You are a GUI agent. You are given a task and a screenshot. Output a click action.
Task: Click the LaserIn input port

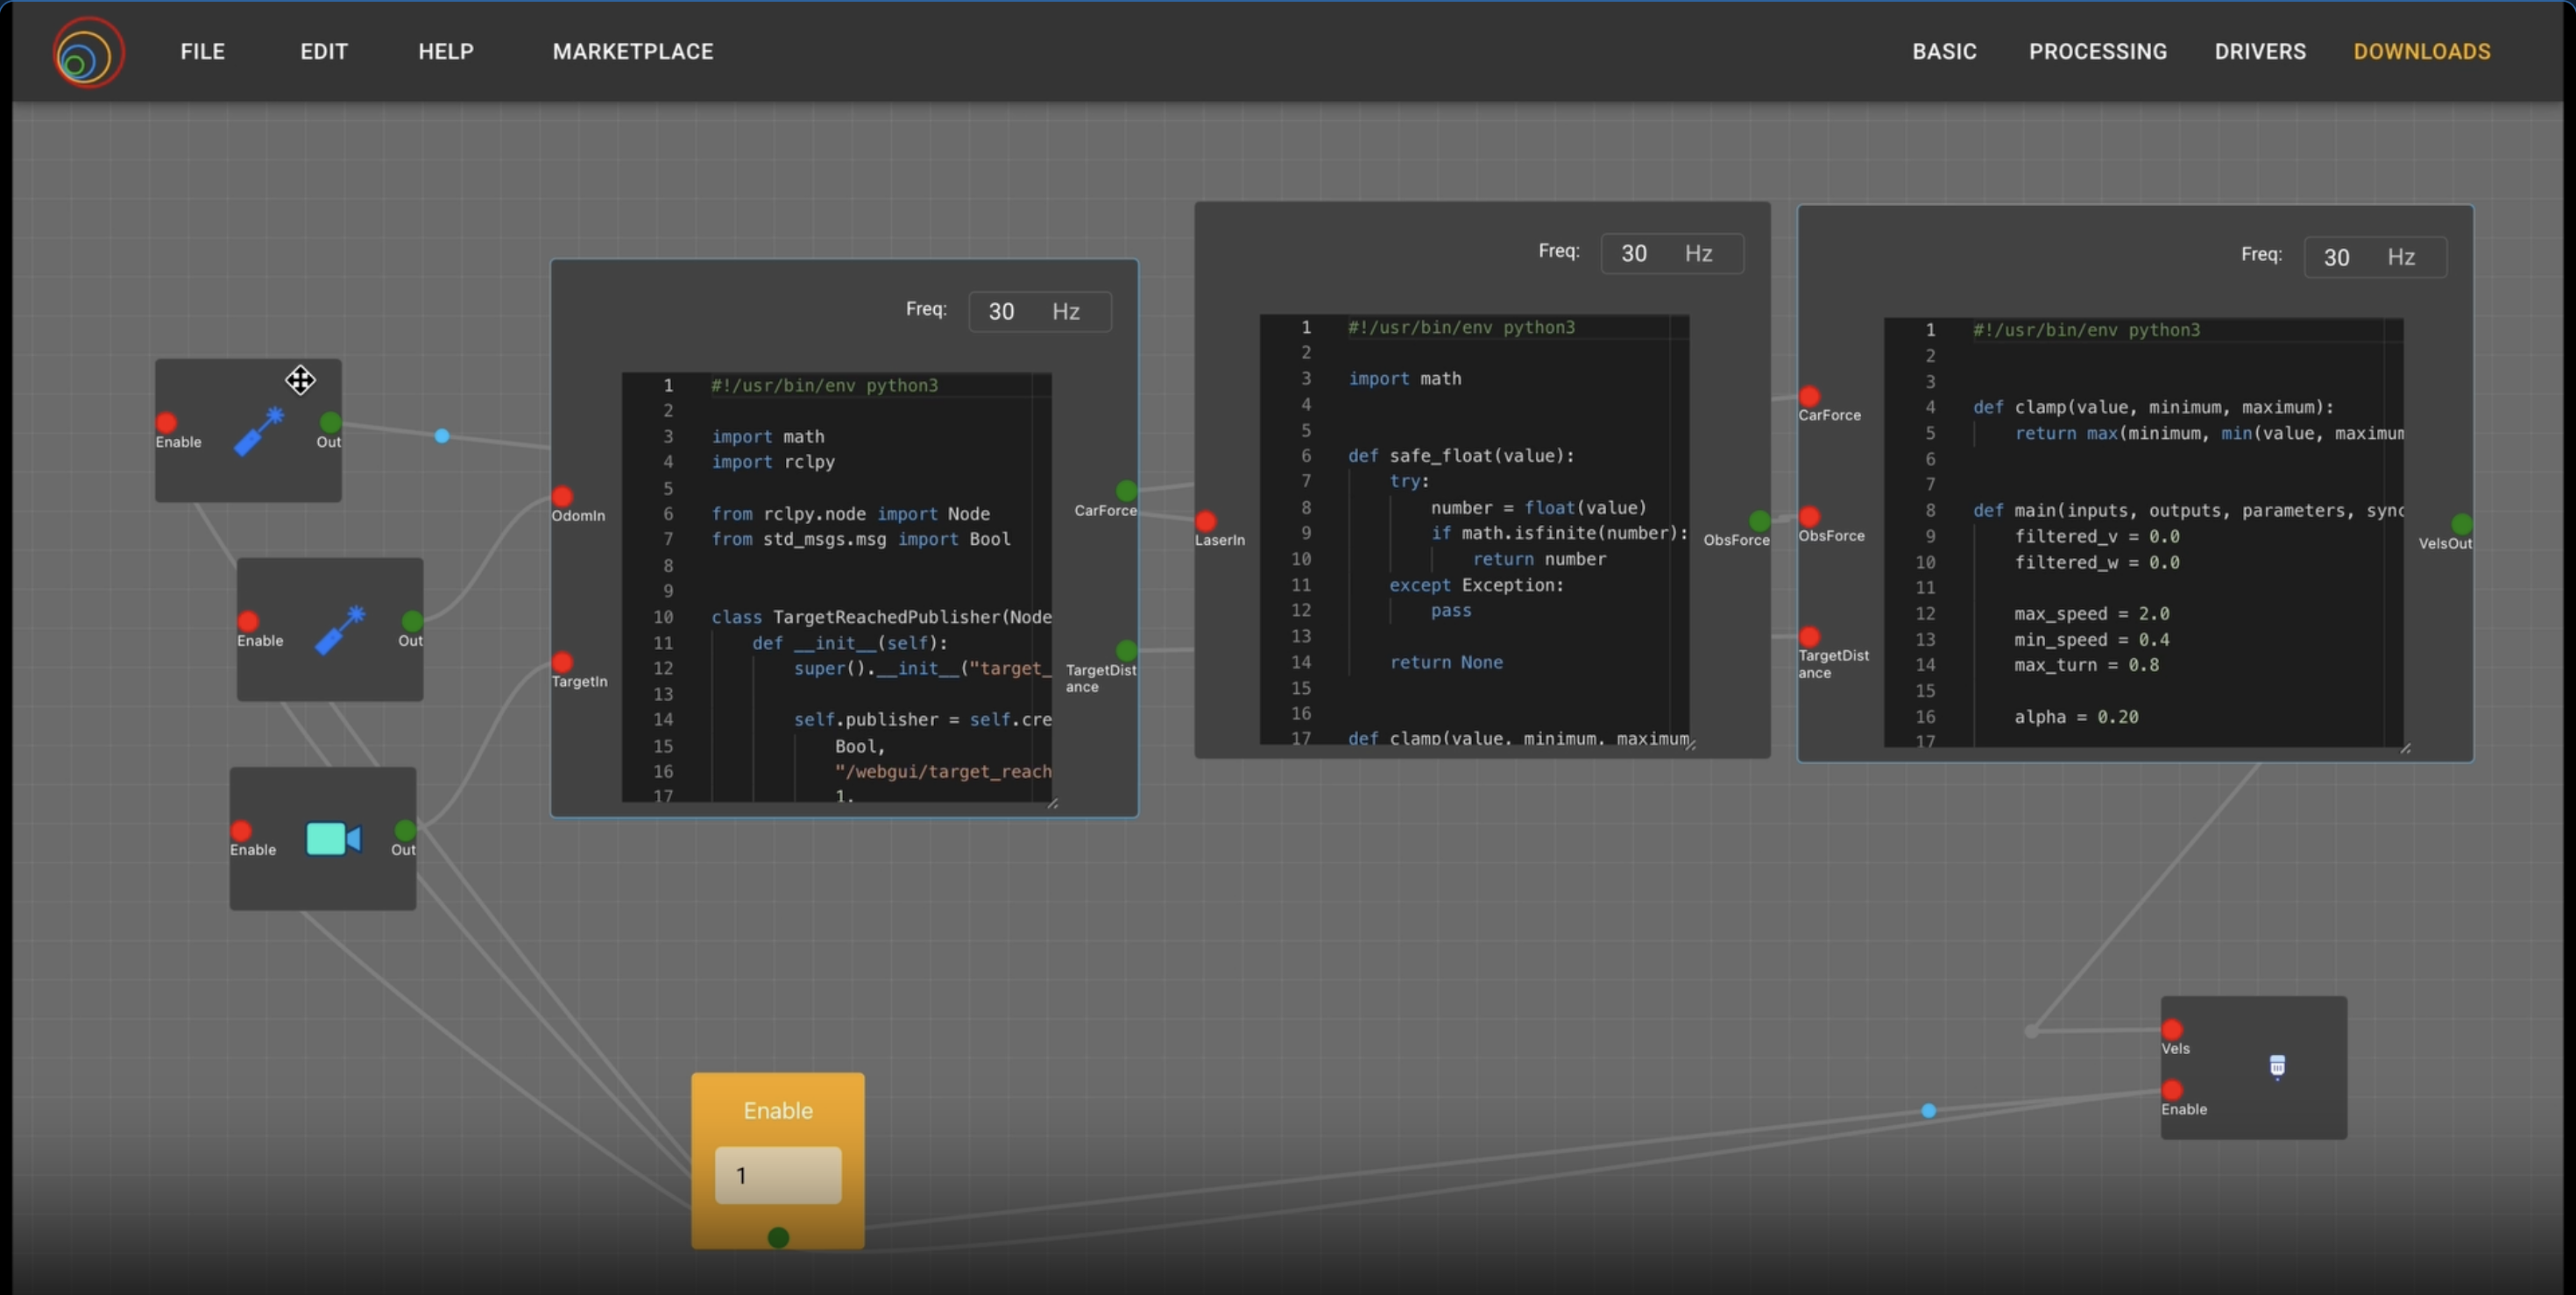(1206, 521)
